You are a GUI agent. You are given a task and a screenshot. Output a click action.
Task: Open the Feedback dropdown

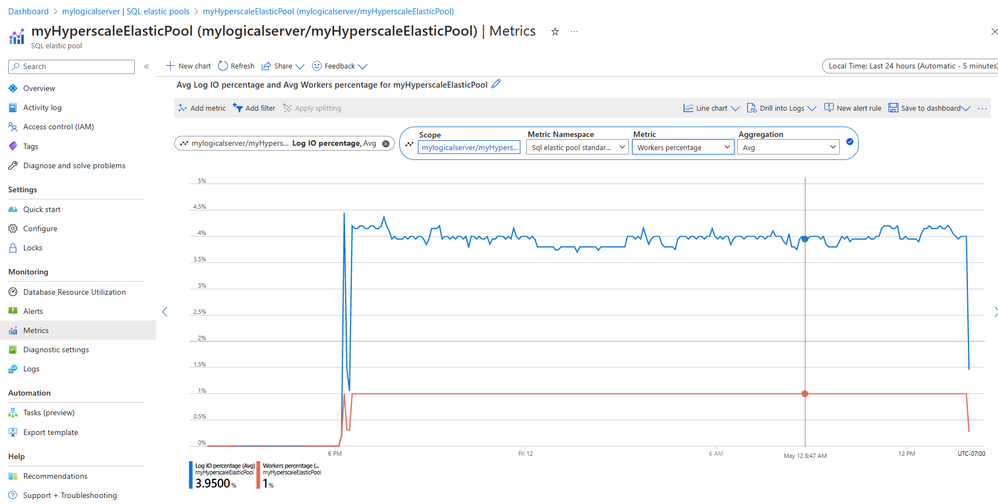(340, 66)
